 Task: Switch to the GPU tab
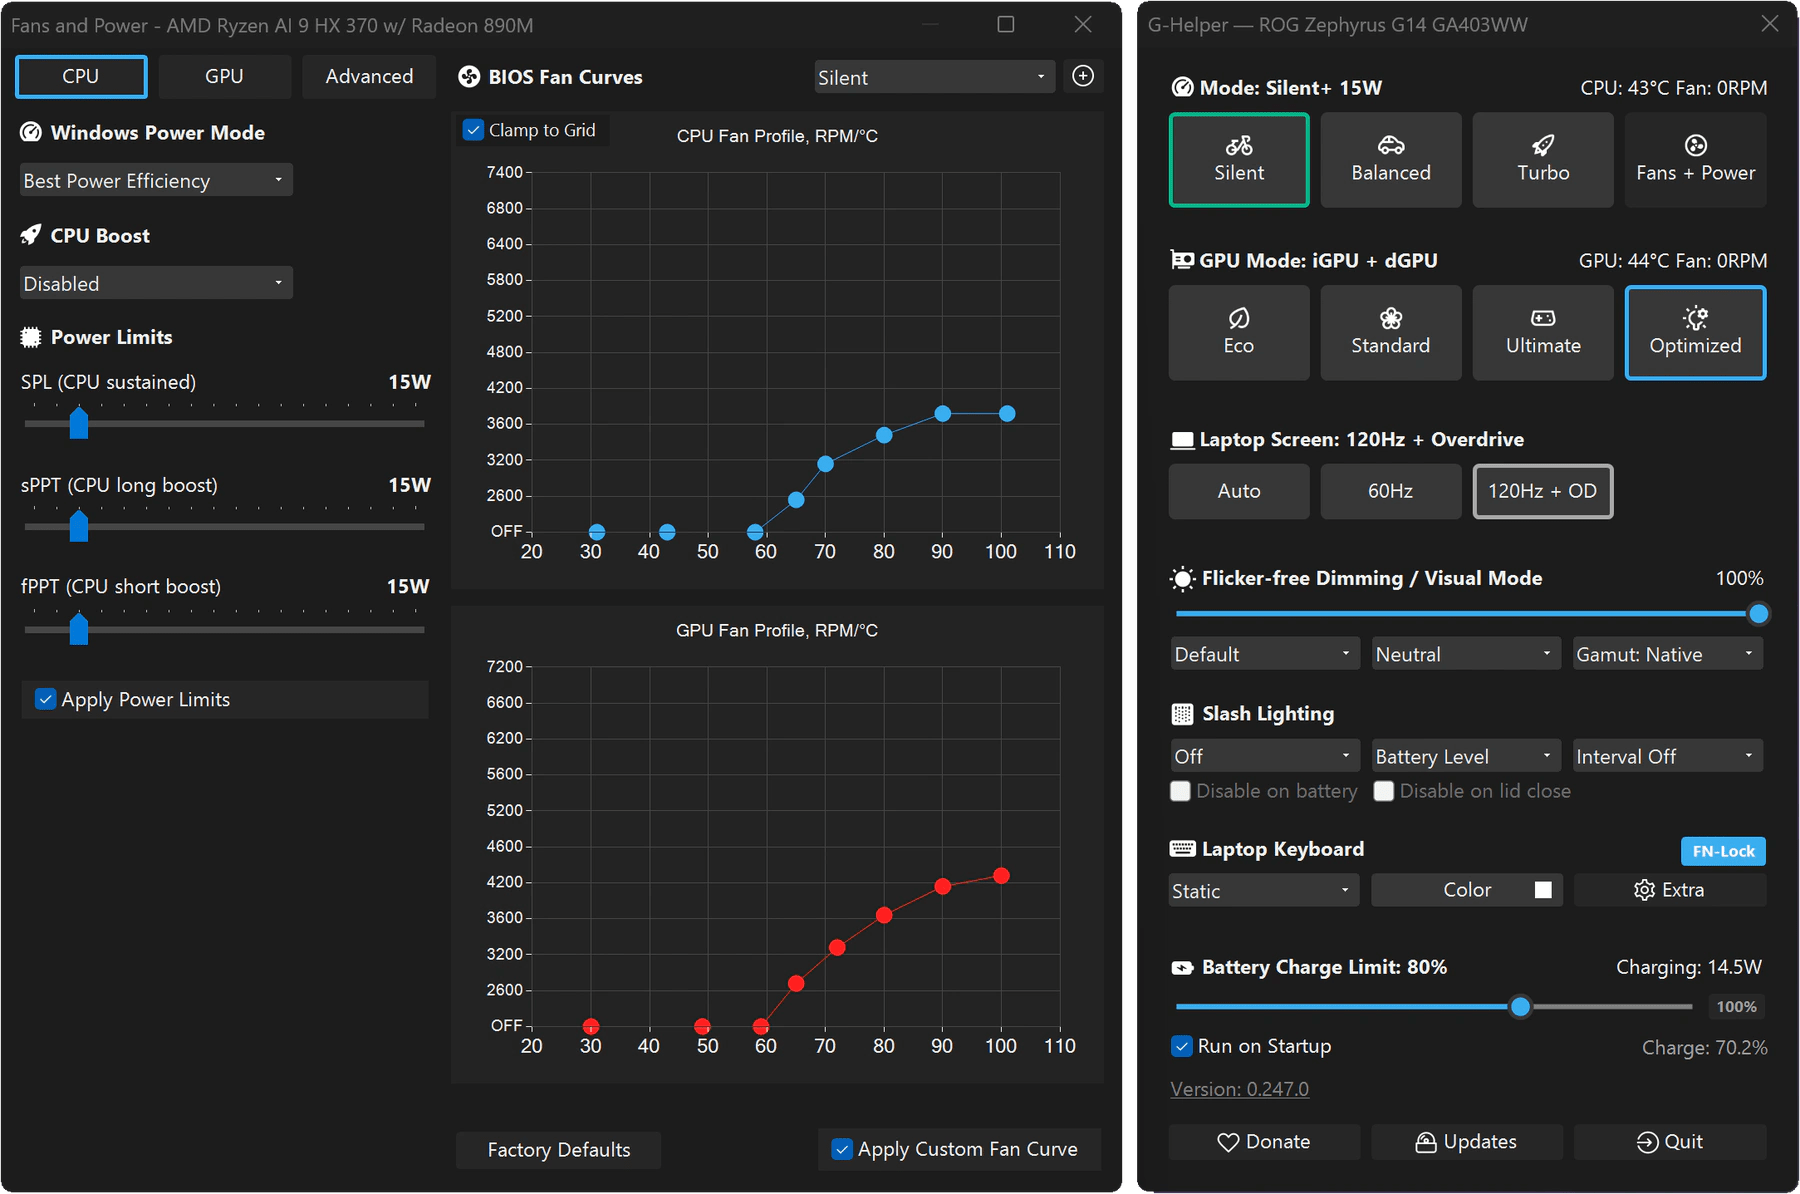pos(224,76)
